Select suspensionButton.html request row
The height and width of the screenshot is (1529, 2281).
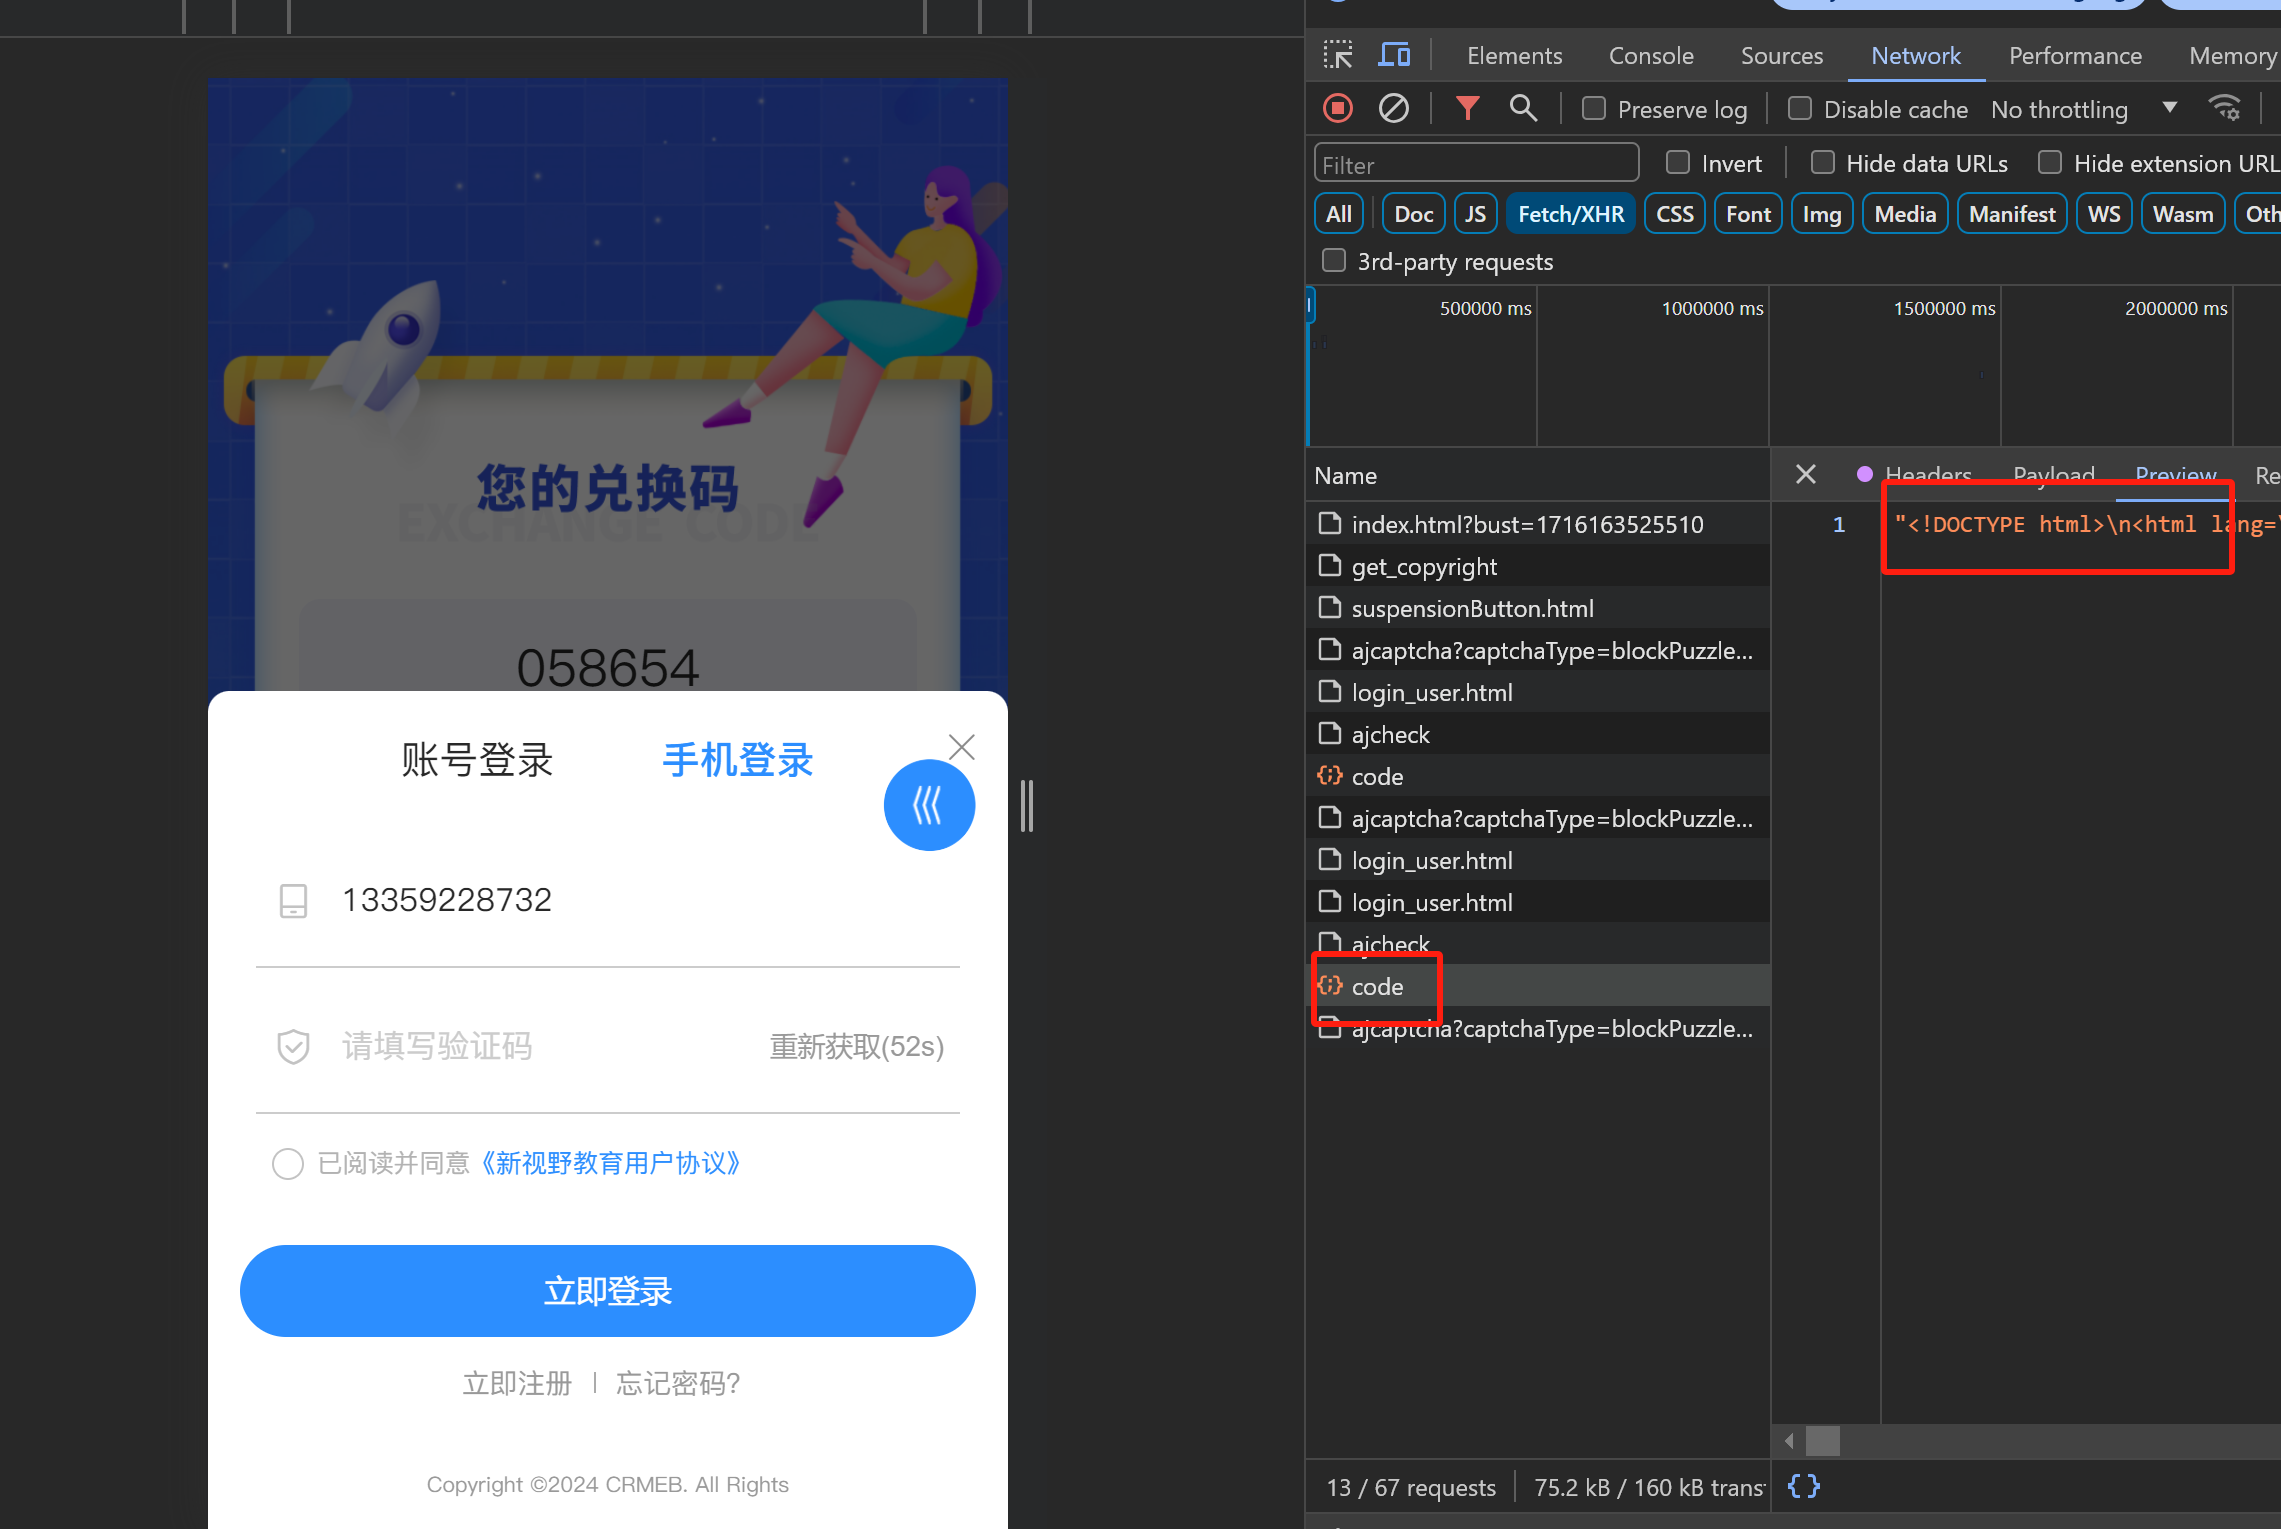pyautogui.click(x=1538, y=608)
